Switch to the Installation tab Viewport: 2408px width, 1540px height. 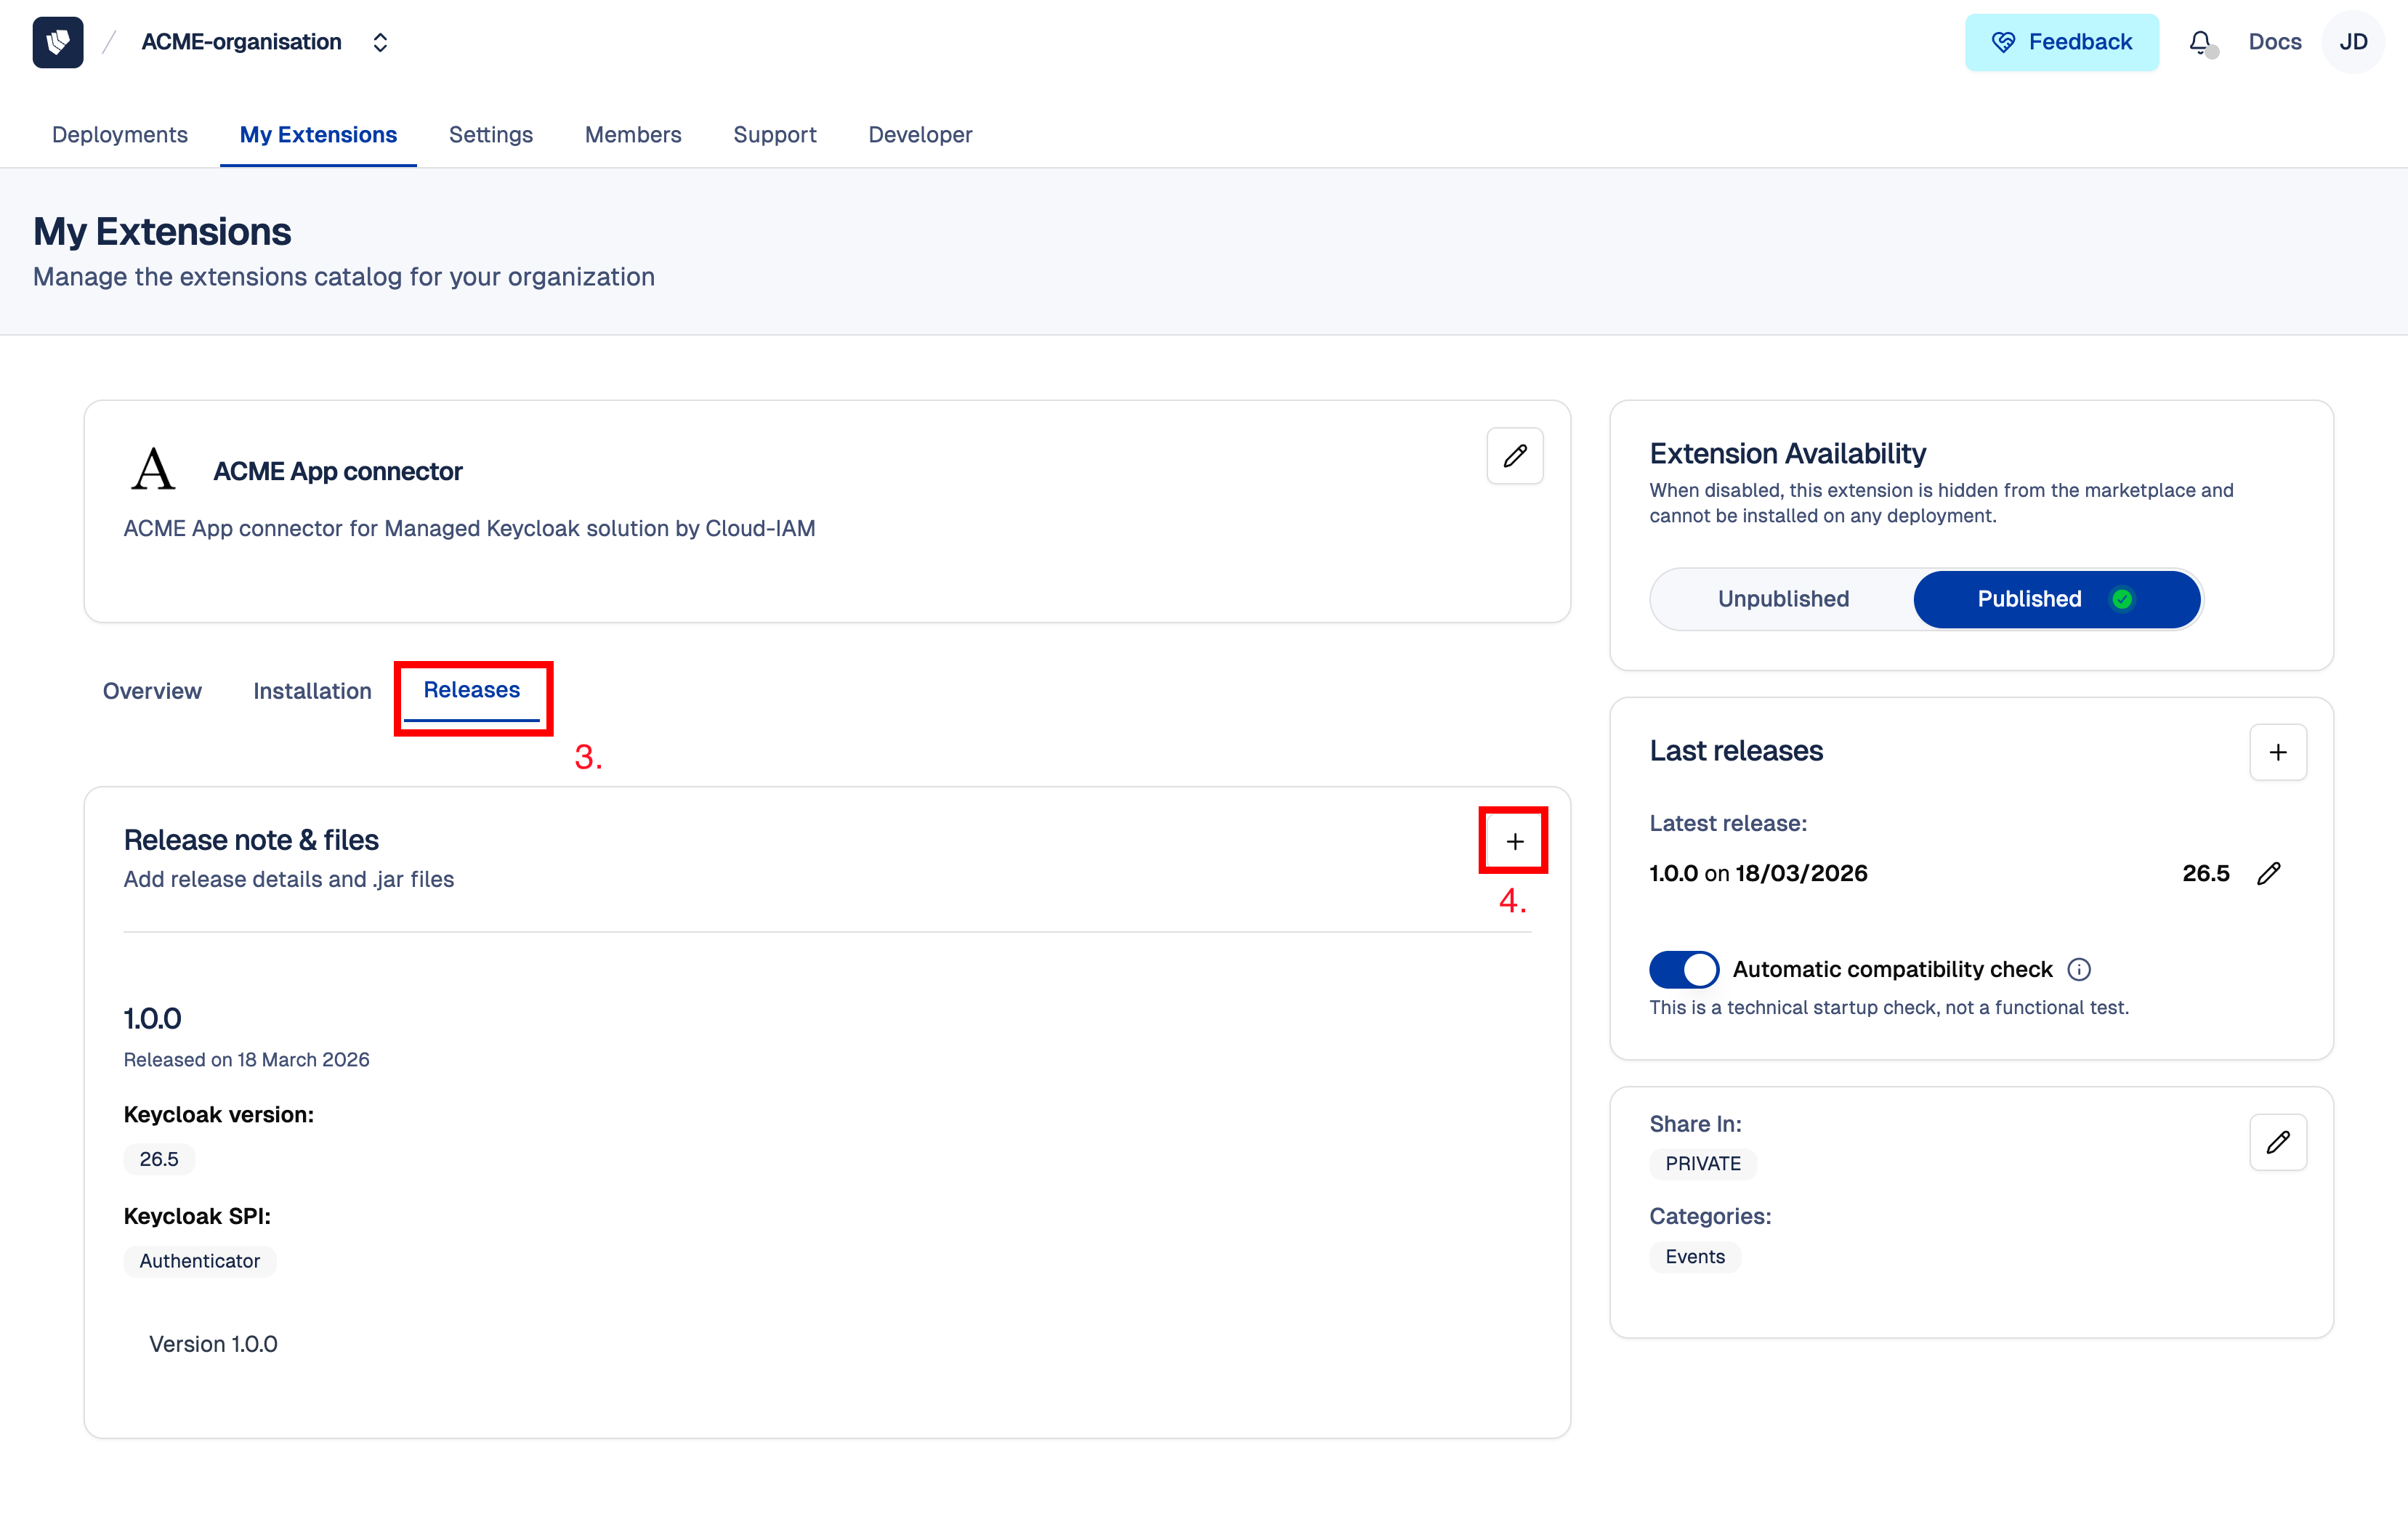click(311, 691)
